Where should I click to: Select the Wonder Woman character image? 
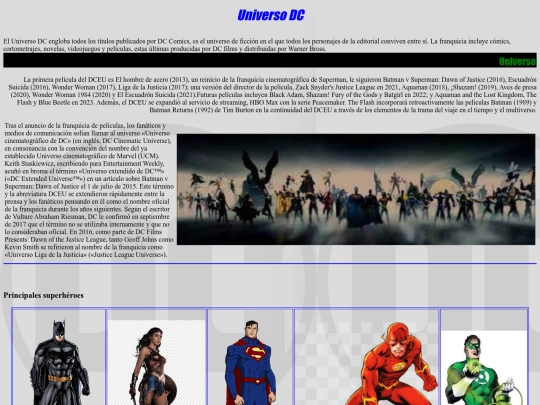click(x=157, y=362)
